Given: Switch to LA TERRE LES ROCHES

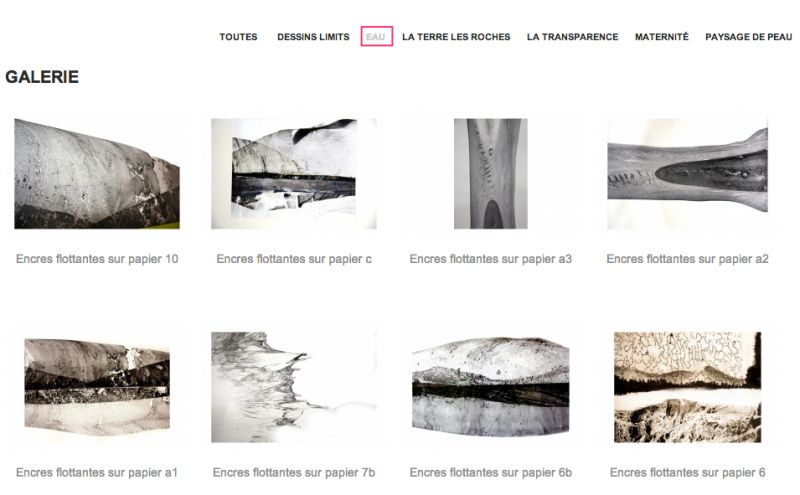Looking at the screenshot, I should tap(456, 37).
